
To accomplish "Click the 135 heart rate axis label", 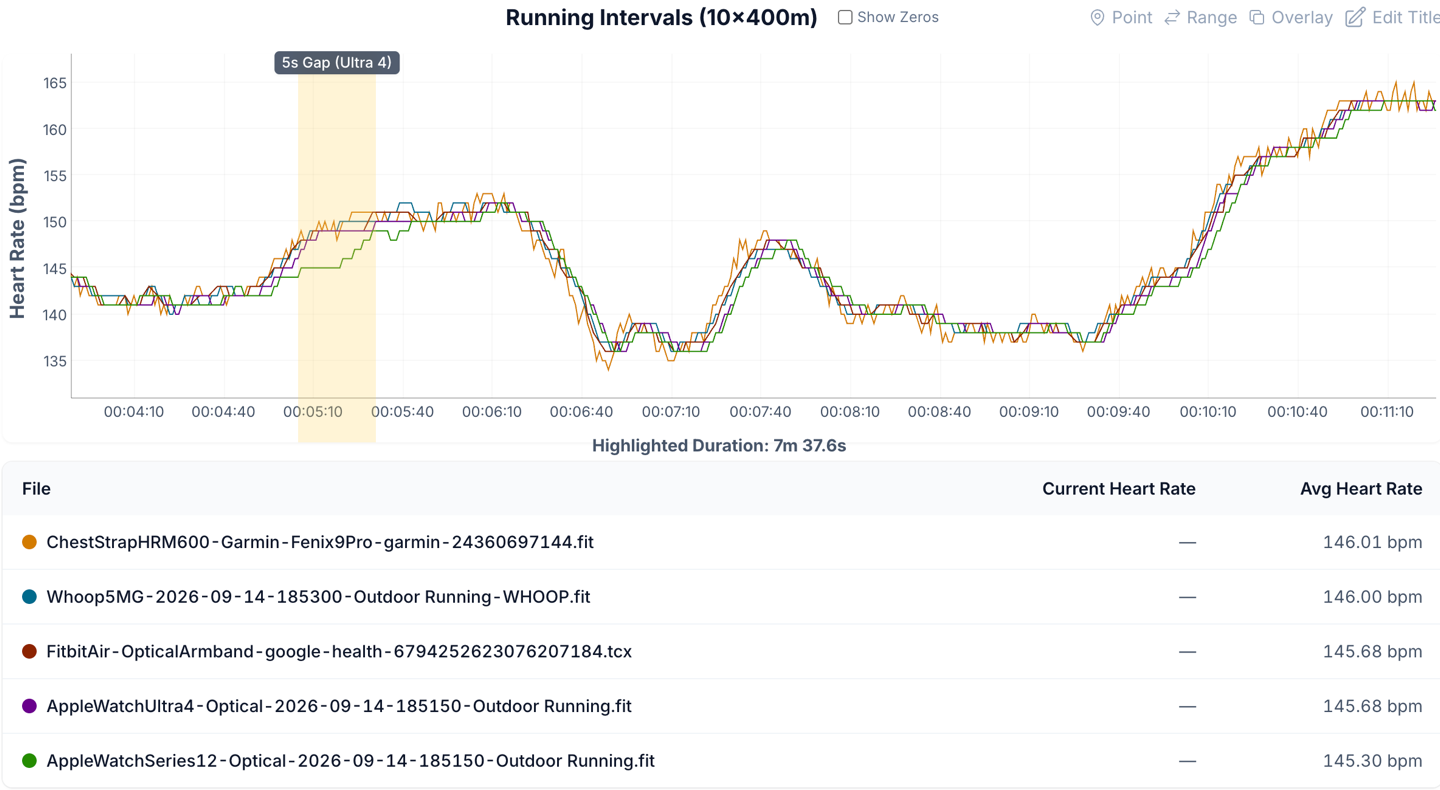I will 55,361.
